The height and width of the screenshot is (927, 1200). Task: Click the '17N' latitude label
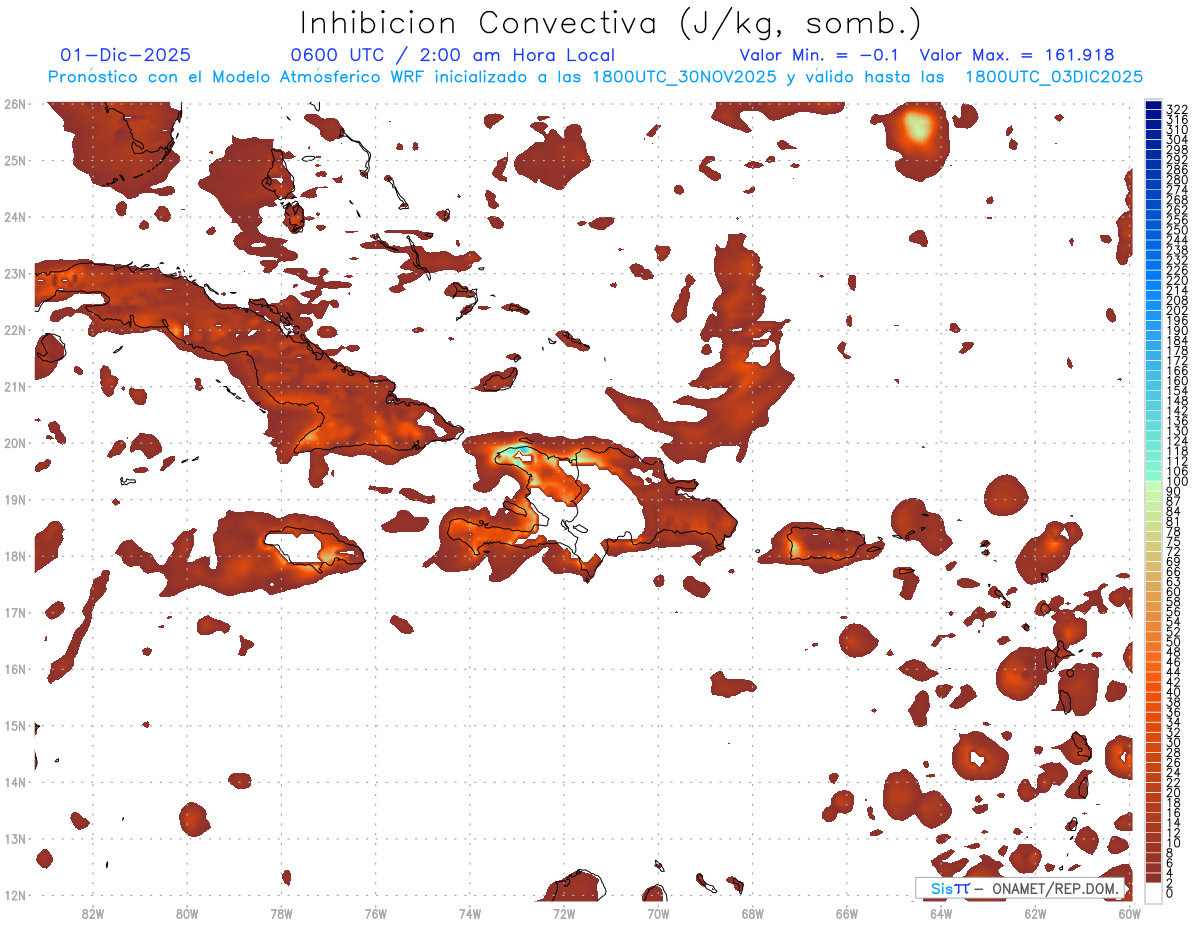click(x=15, y=612)
